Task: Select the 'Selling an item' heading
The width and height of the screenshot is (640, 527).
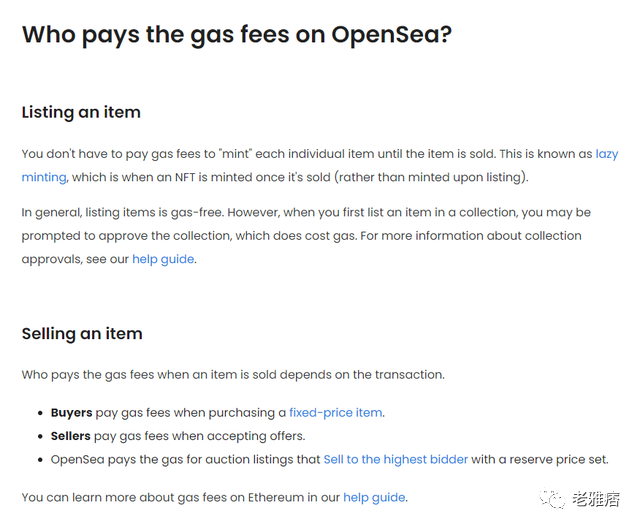Action: coord(82,334)
